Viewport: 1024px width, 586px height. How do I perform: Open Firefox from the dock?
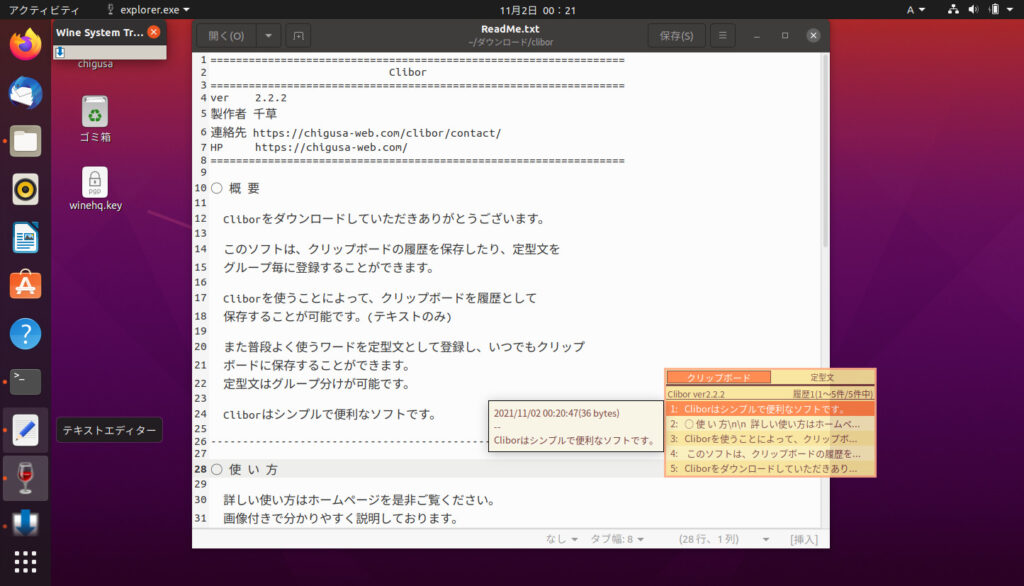point(25,44)
